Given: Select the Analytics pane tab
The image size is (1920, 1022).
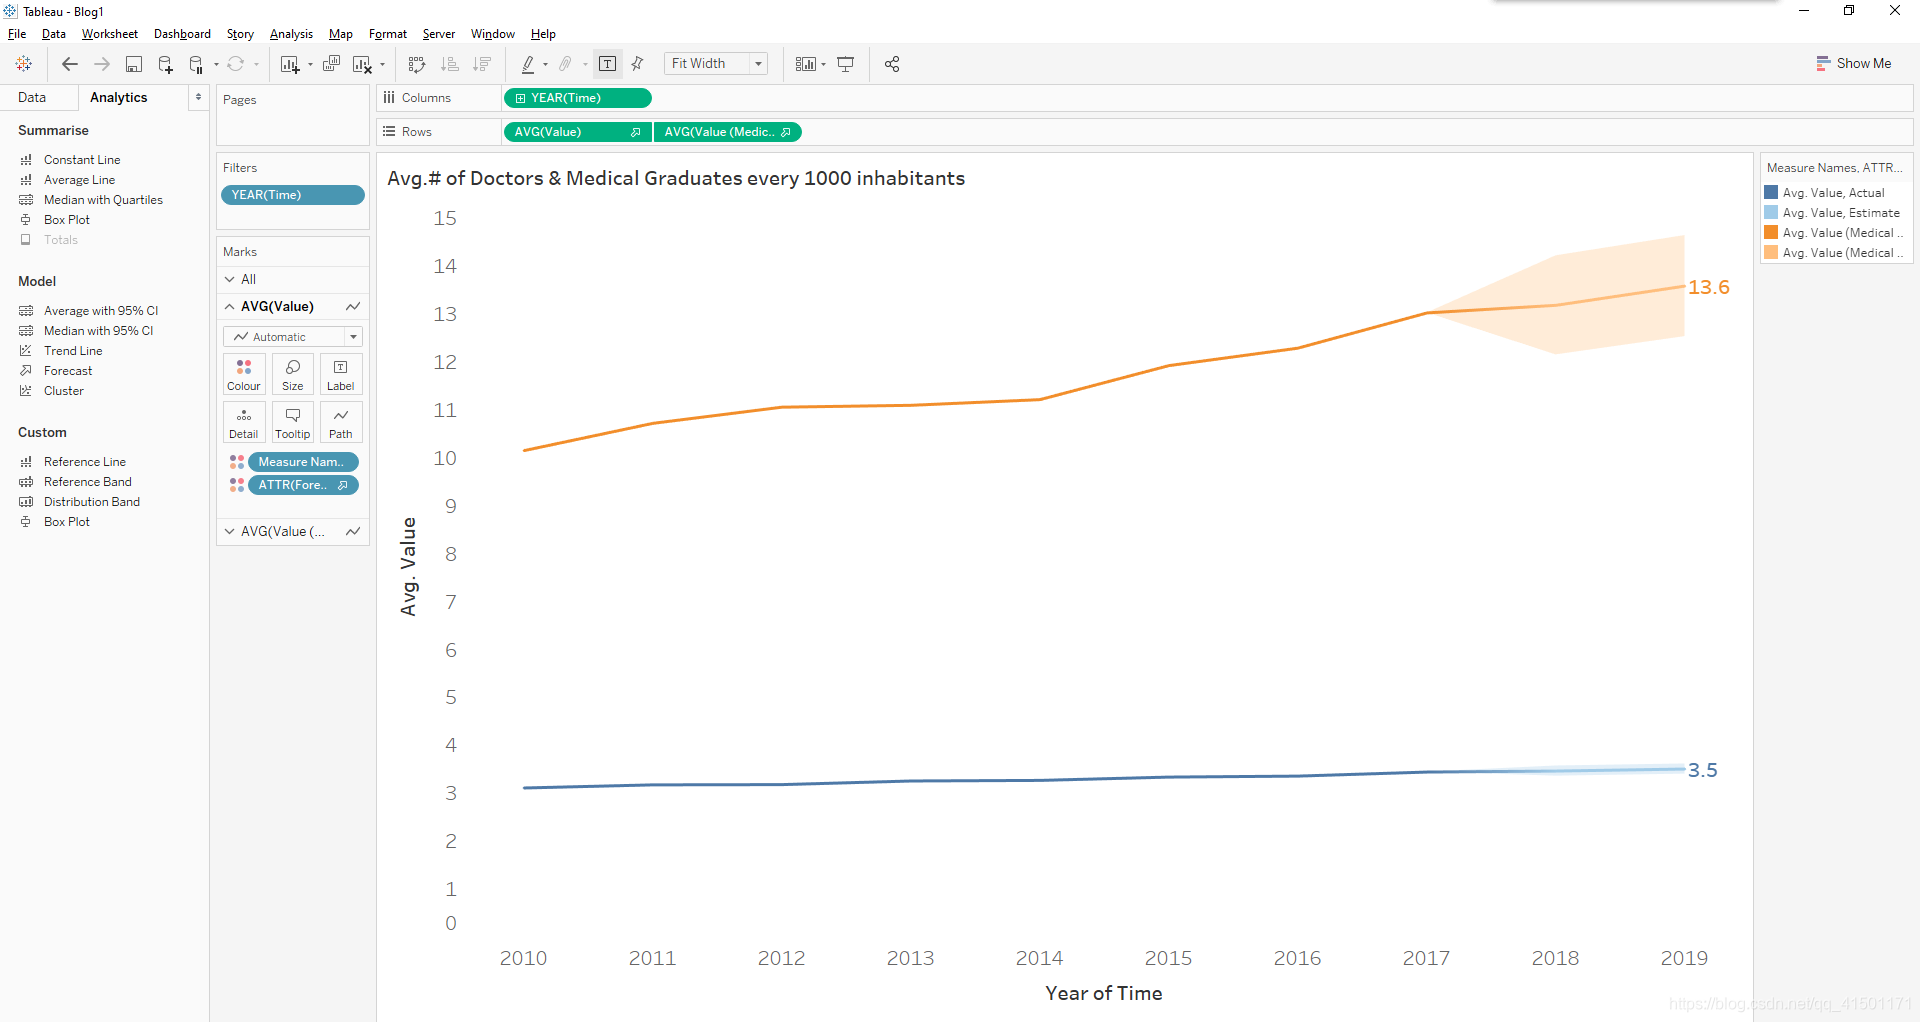Looking at the screenshot, I should (119, 97).
